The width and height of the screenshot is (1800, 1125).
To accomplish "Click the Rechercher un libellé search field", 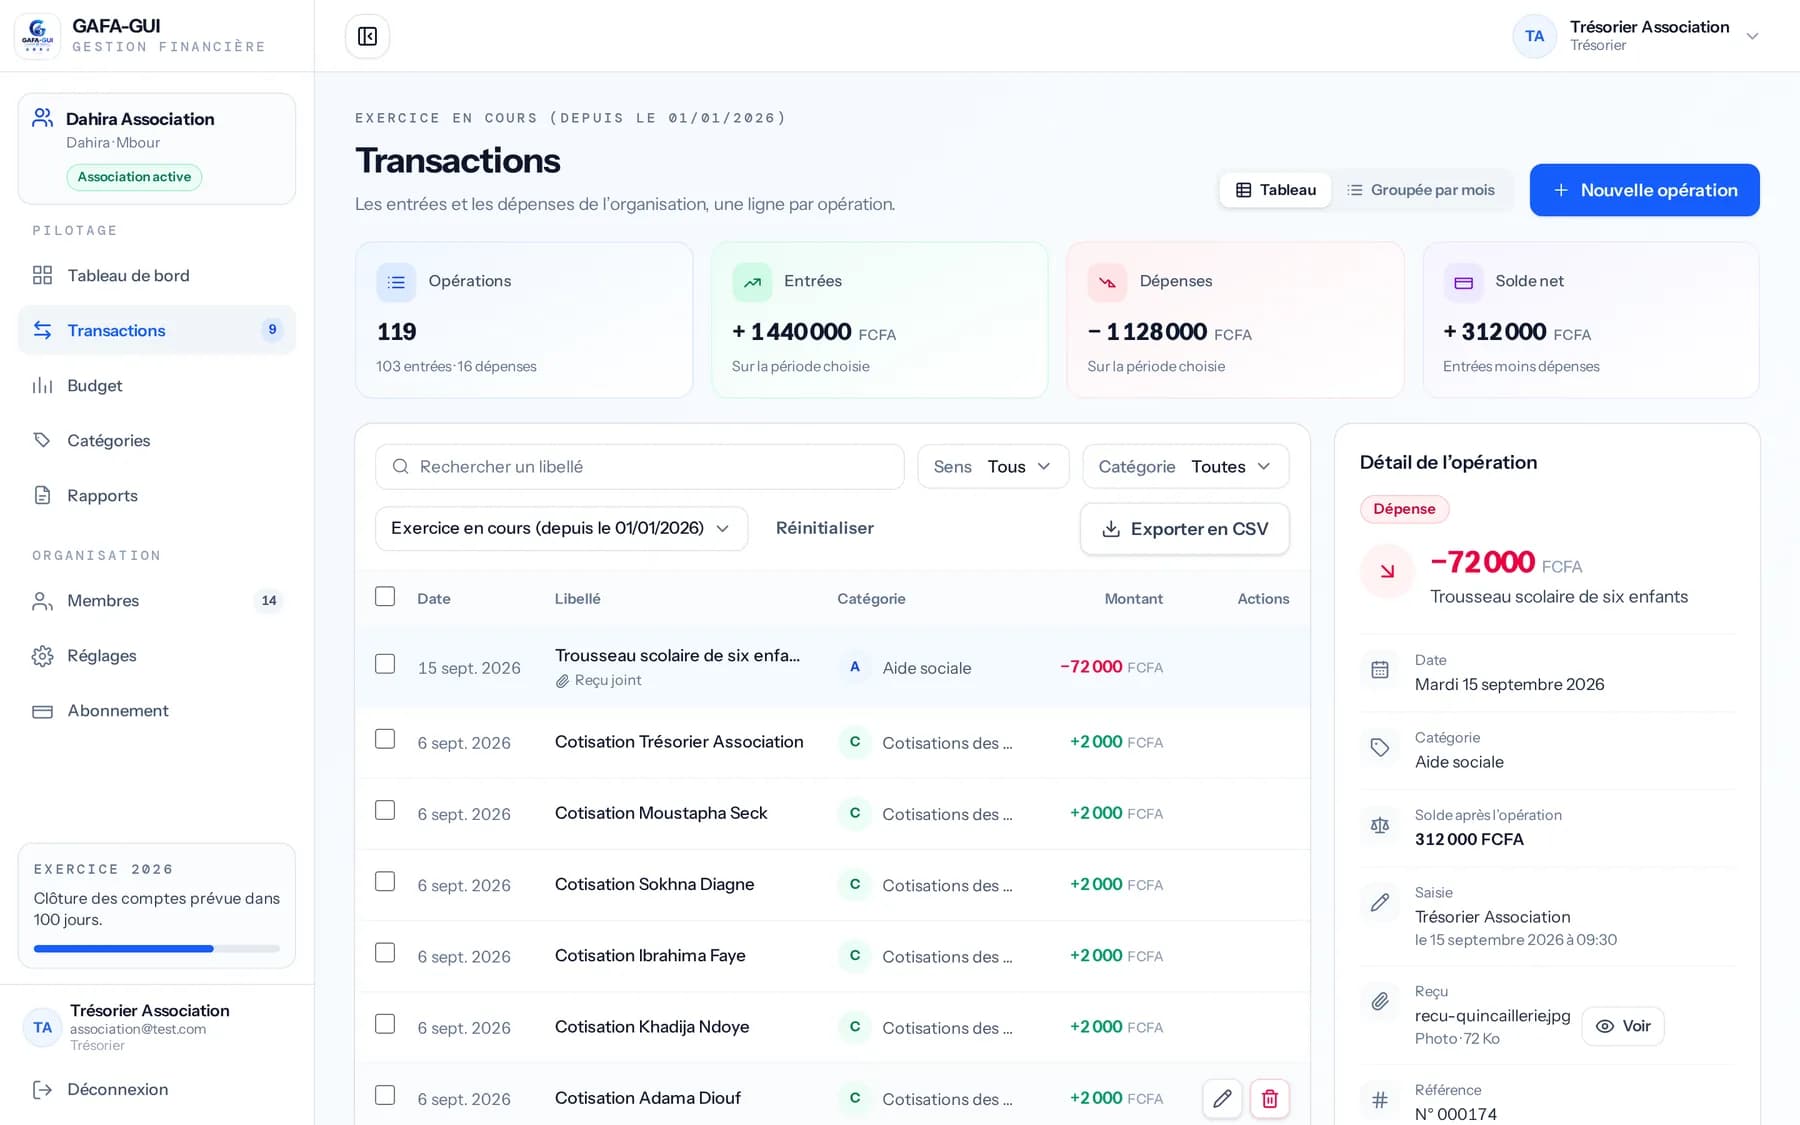I will click(640, 467).
